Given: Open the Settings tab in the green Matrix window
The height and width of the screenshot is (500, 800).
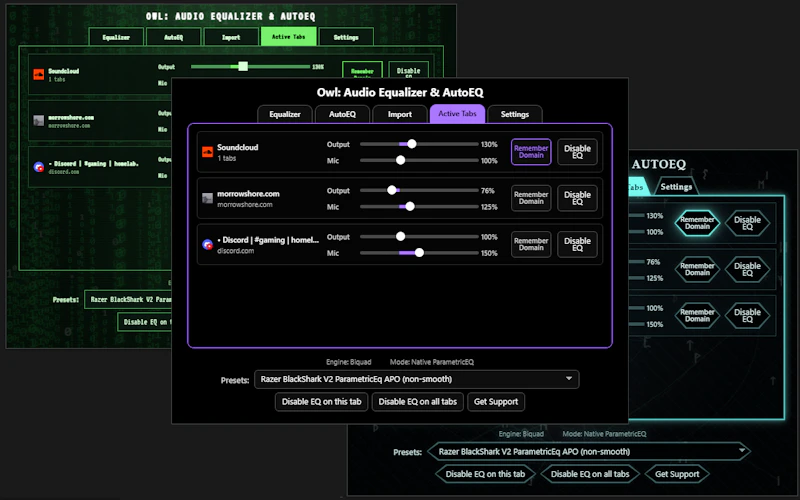Looking at the screenshot, I should pos(346,37).
